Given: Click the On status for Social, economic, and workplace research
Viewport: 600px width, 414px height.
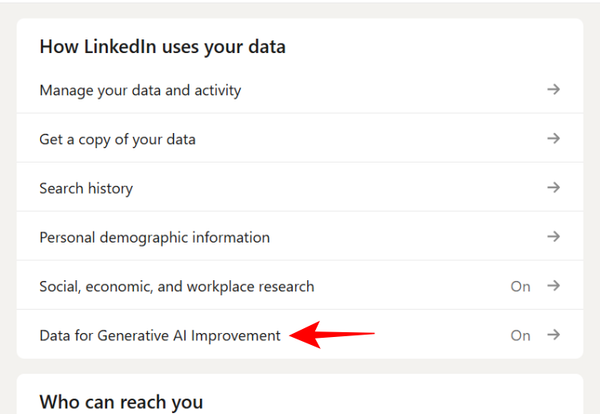Looking at the screenshot, I should tap(520, 286).
